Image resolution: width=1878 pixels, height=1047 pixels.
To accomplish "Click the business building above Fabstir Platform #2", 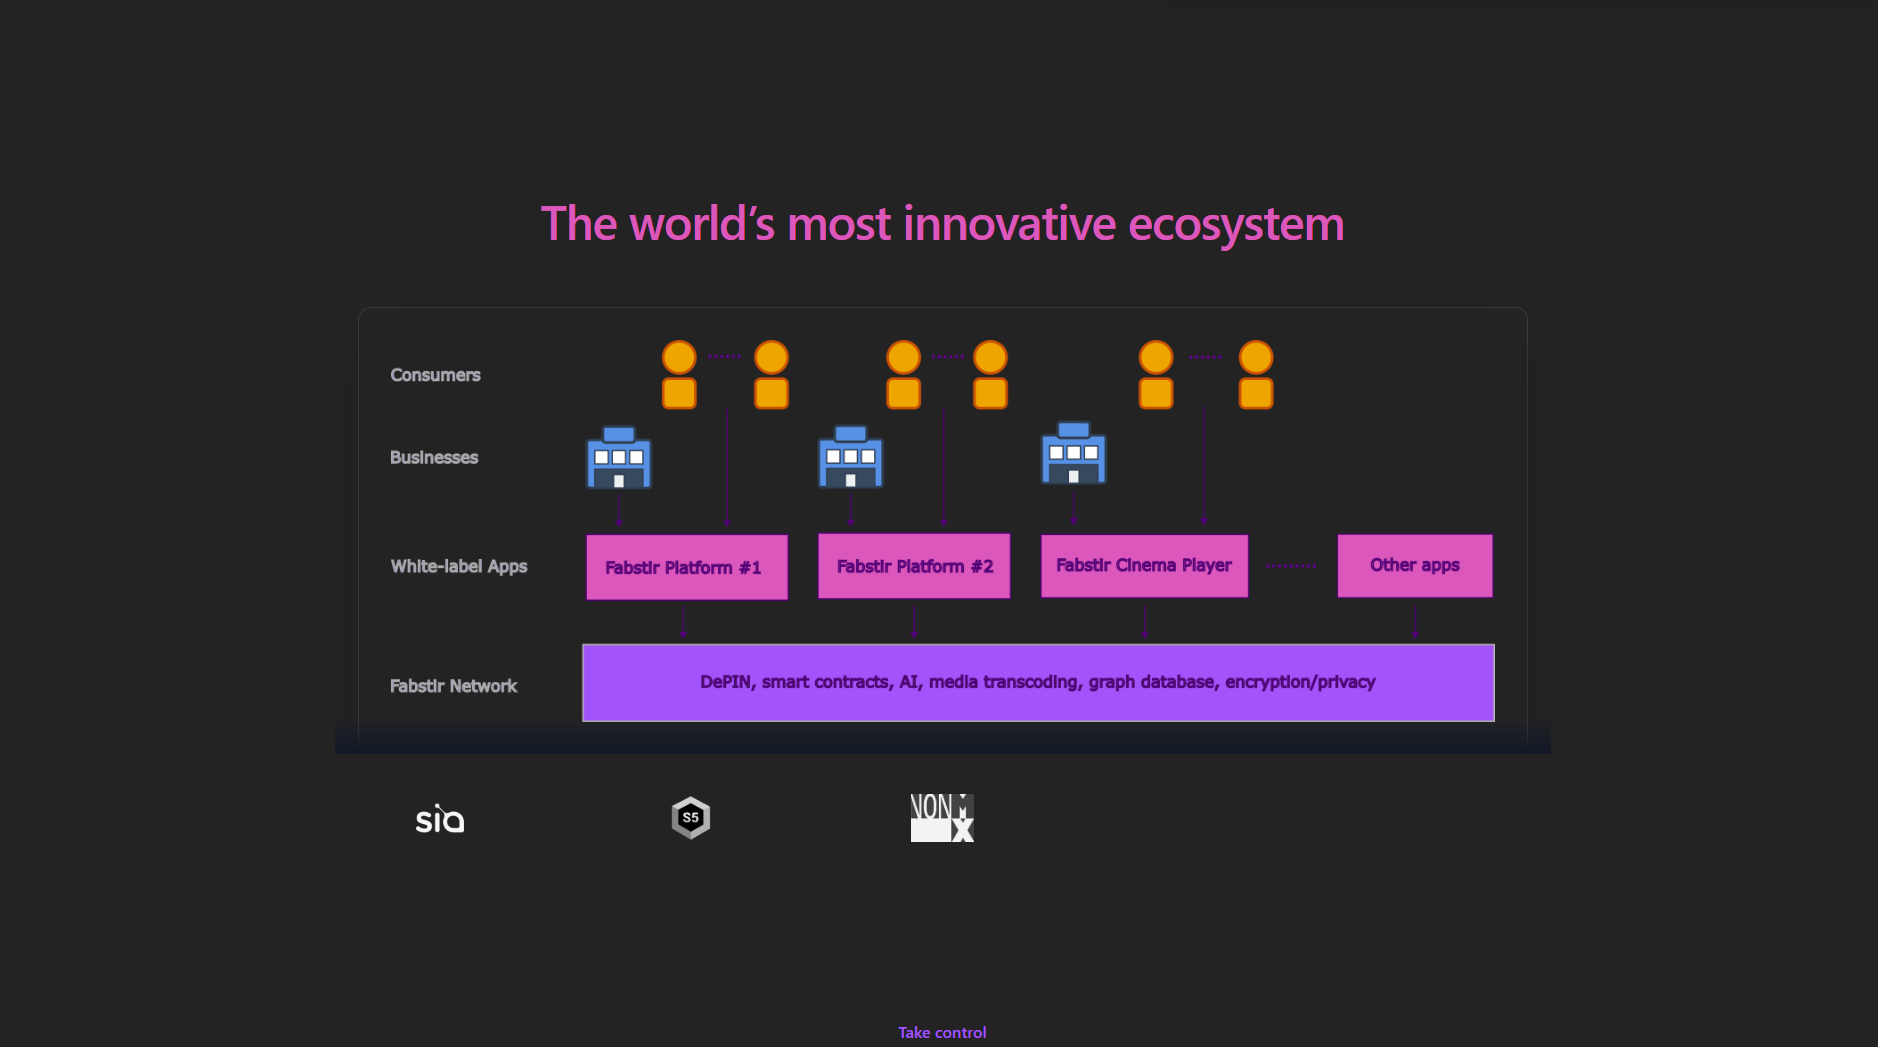I will [851, 457].
